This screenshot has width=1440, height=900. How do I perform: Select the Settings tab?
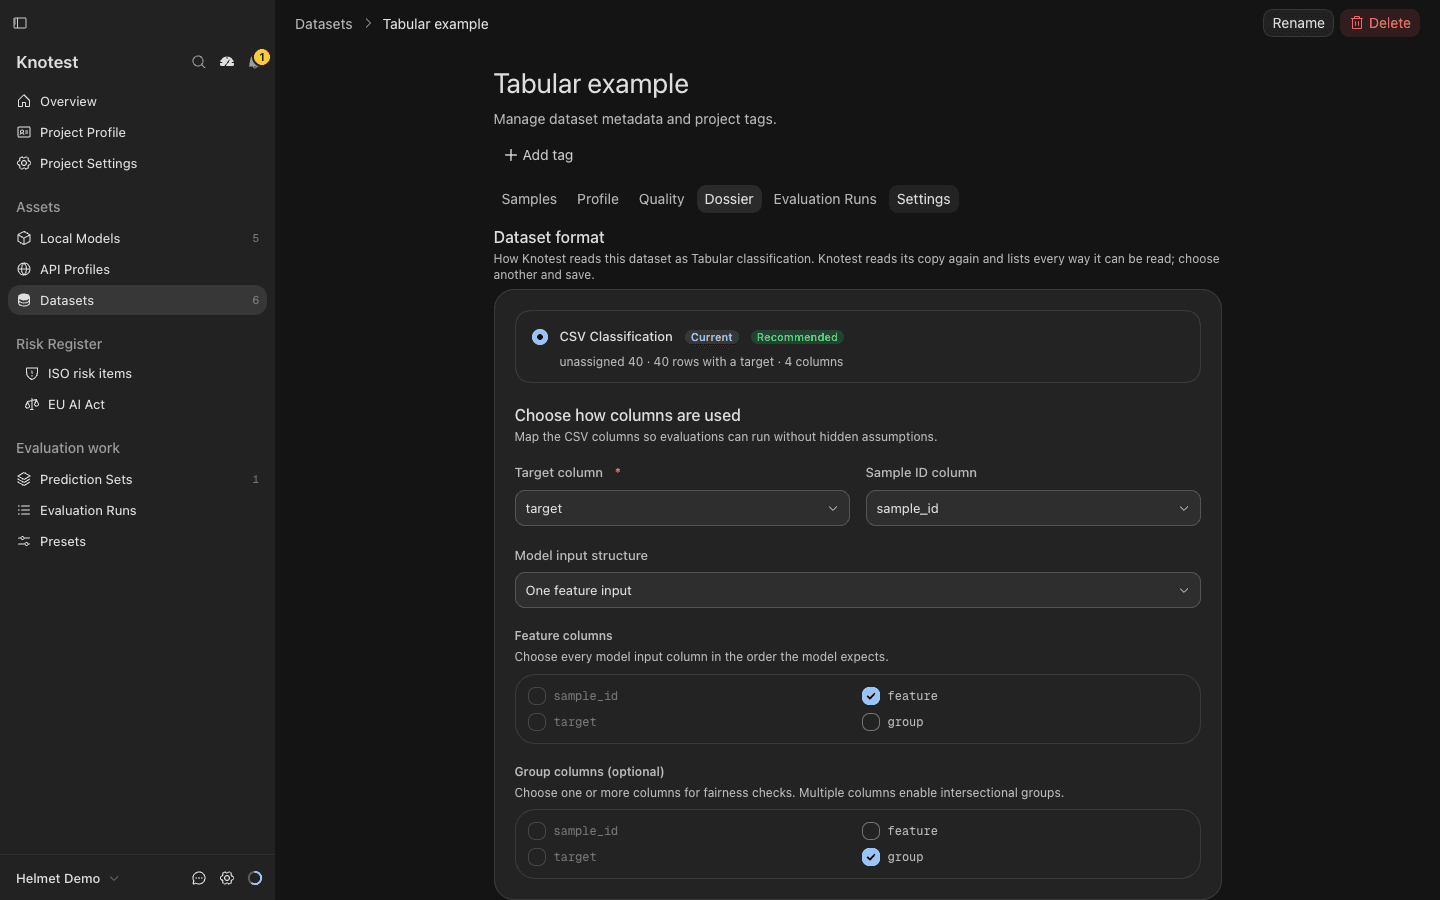point(923,199)
